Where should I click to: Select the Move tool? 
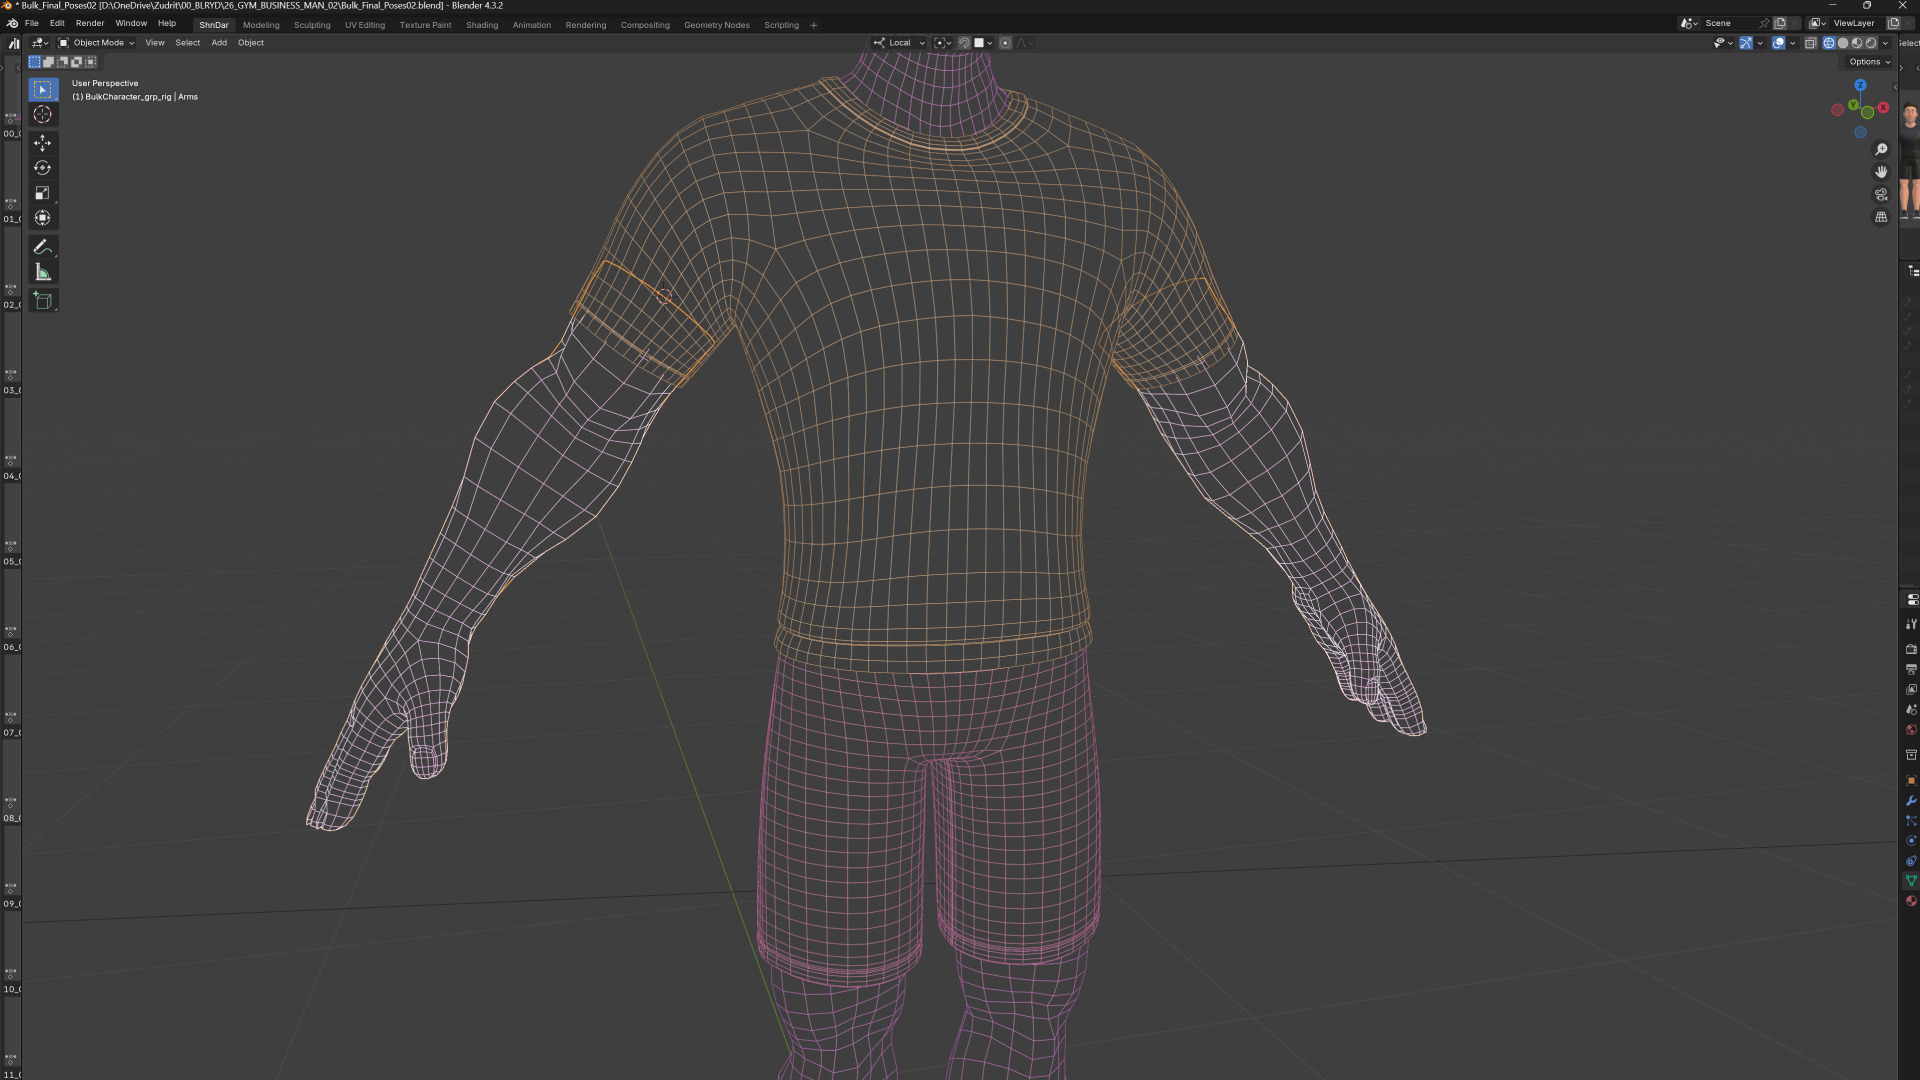(42, 144)
